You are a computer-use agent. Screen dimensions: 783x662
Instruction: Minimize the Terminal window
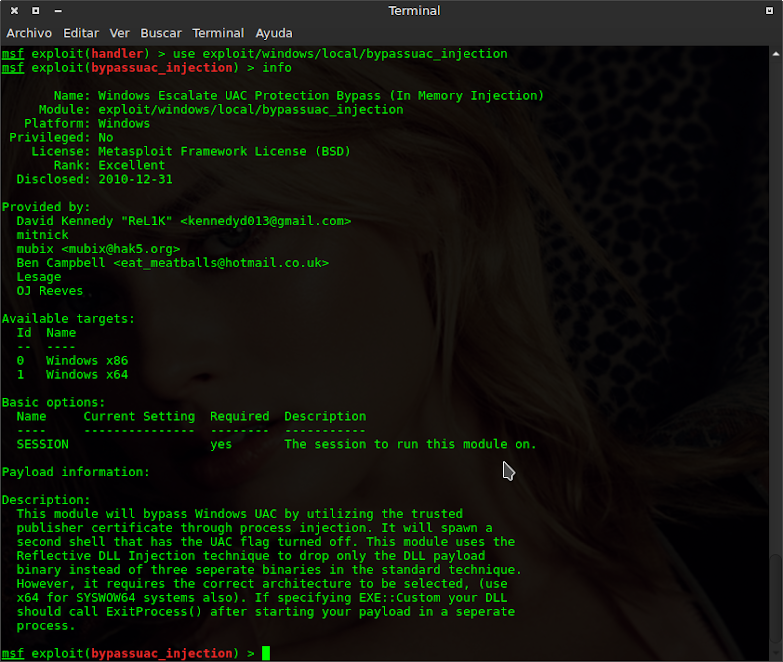58,10
